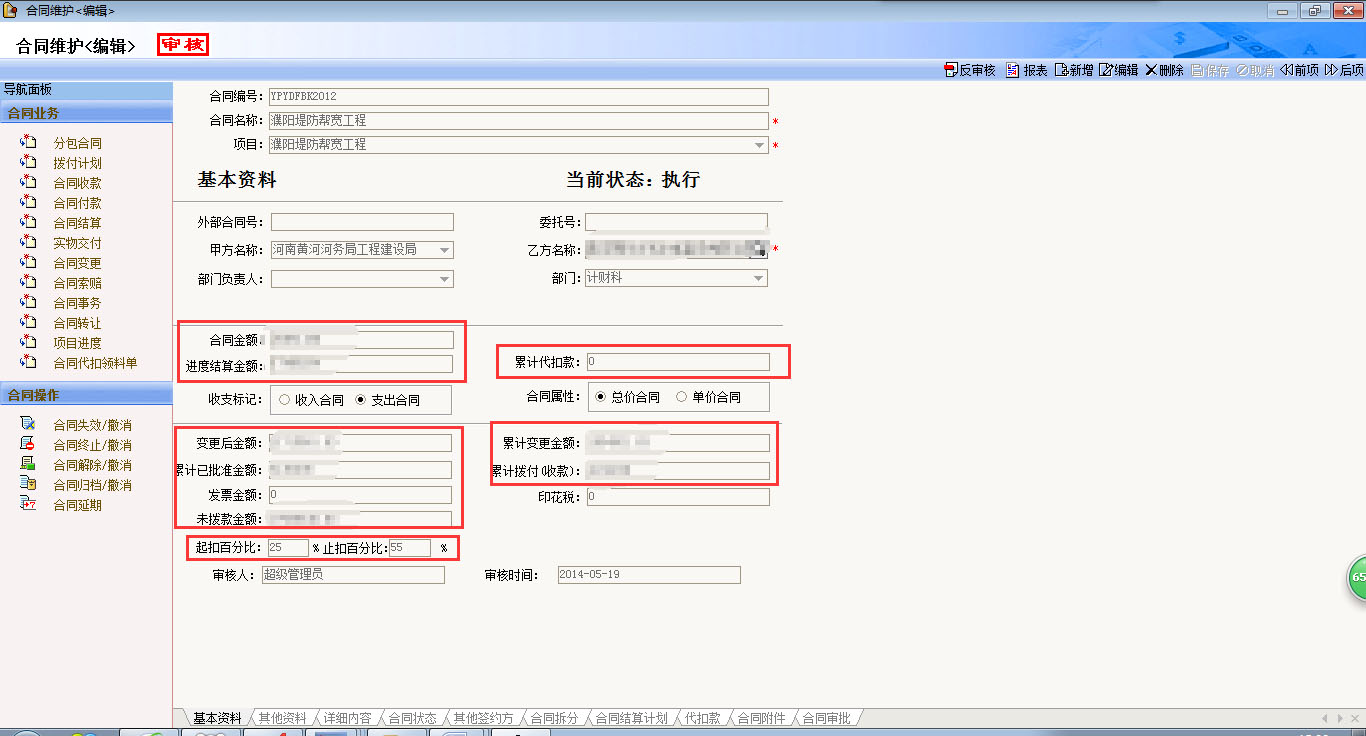
Task: Open 合同付款 link in sidebar
Action: coord(77,203)
